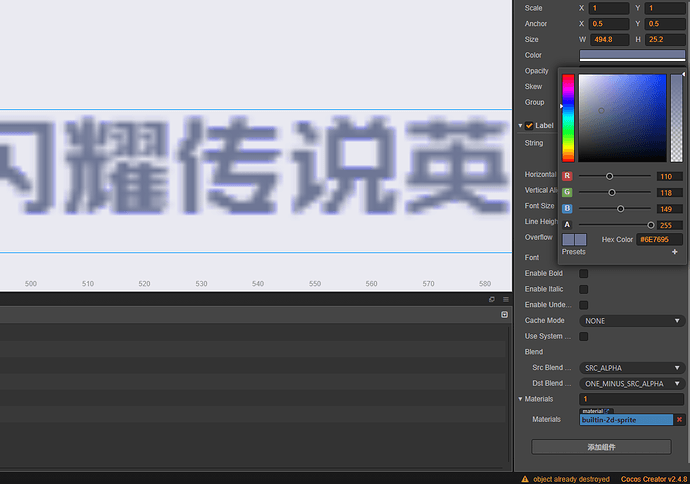Screen dimensions: 690x484
Task: Click the builtin-2d-sprite material slot
Action: [626, 419]
